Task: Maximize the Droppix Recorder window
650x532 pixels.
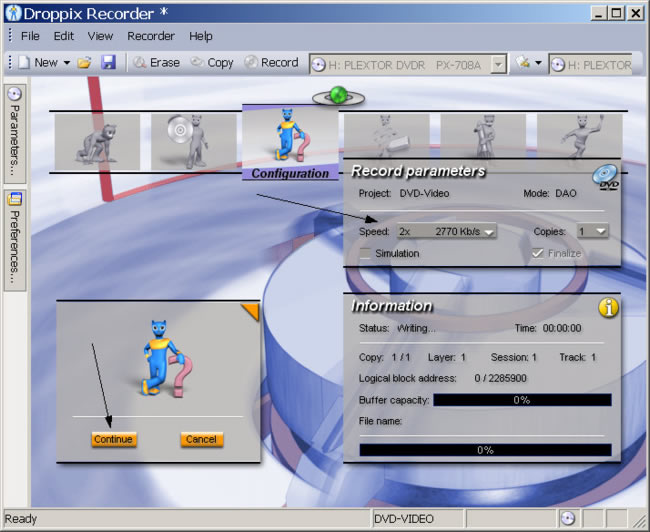Action: pyautogui.click(x=616, y=13)
